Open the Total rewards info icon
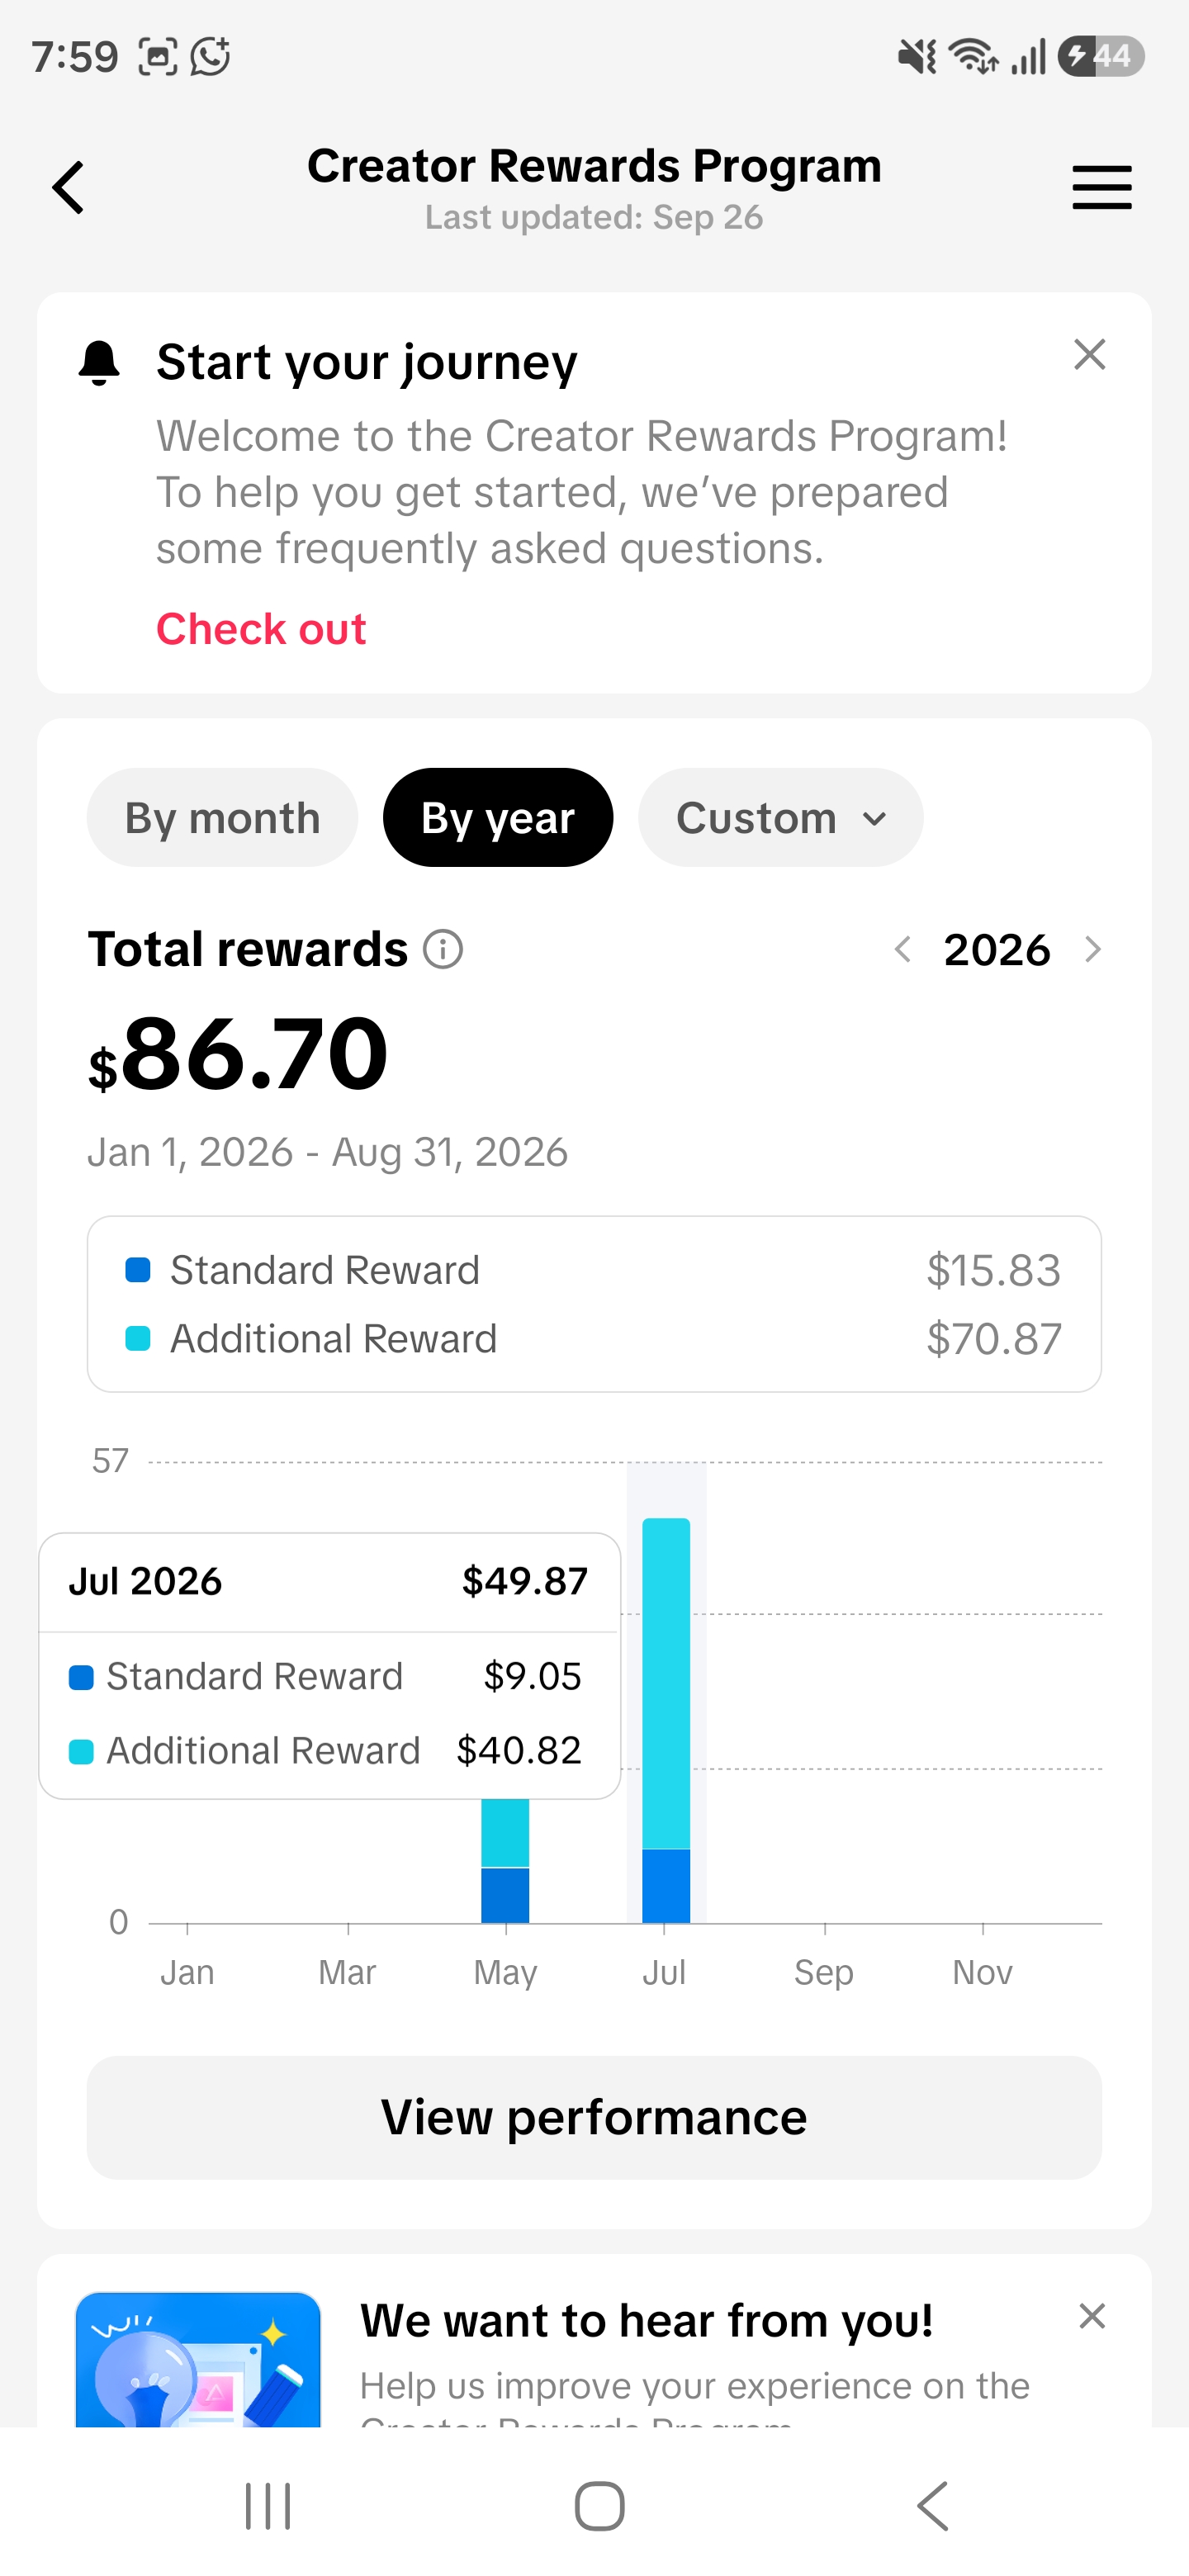This screenshot has width=1189, height=2576. click(442, 949)
